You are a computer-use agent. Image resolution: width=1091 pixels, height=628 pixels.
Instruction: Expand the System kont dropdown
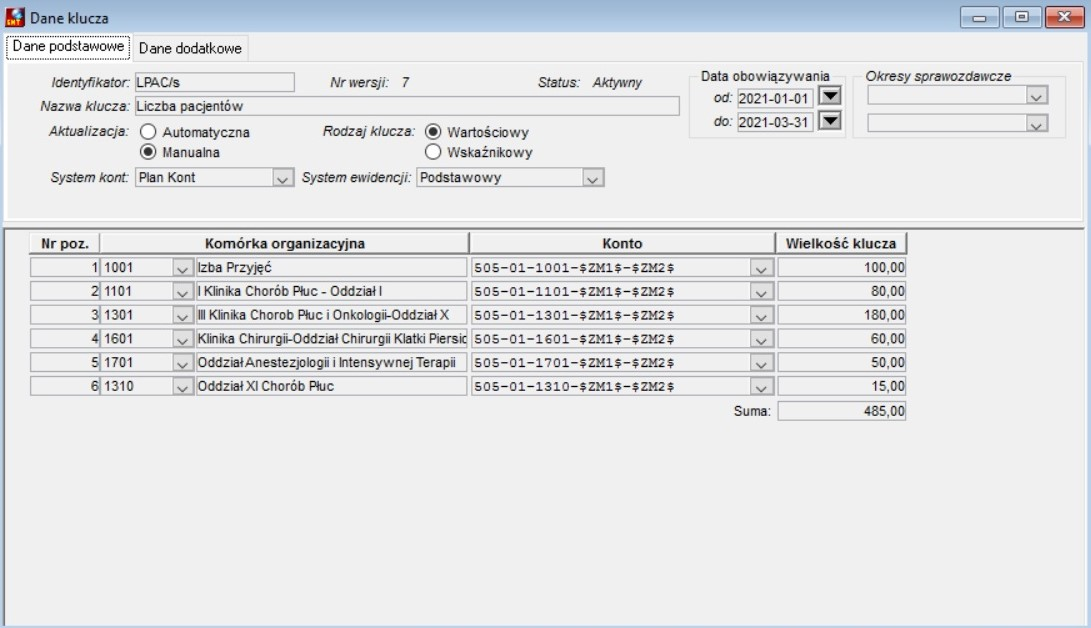pos(282,178)
